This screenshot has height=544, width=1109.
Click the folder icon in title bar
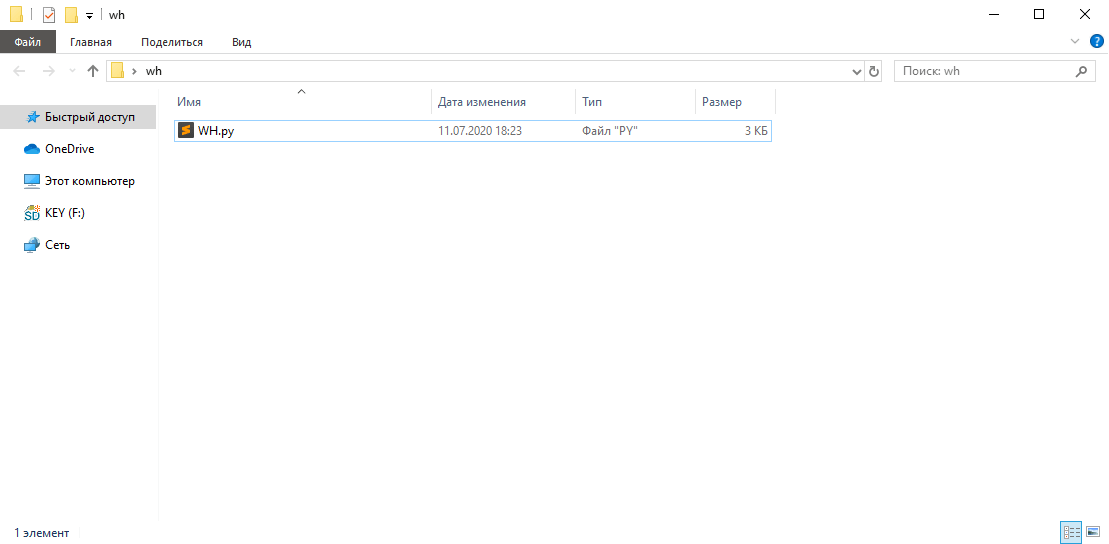click(x=16, y=15)
